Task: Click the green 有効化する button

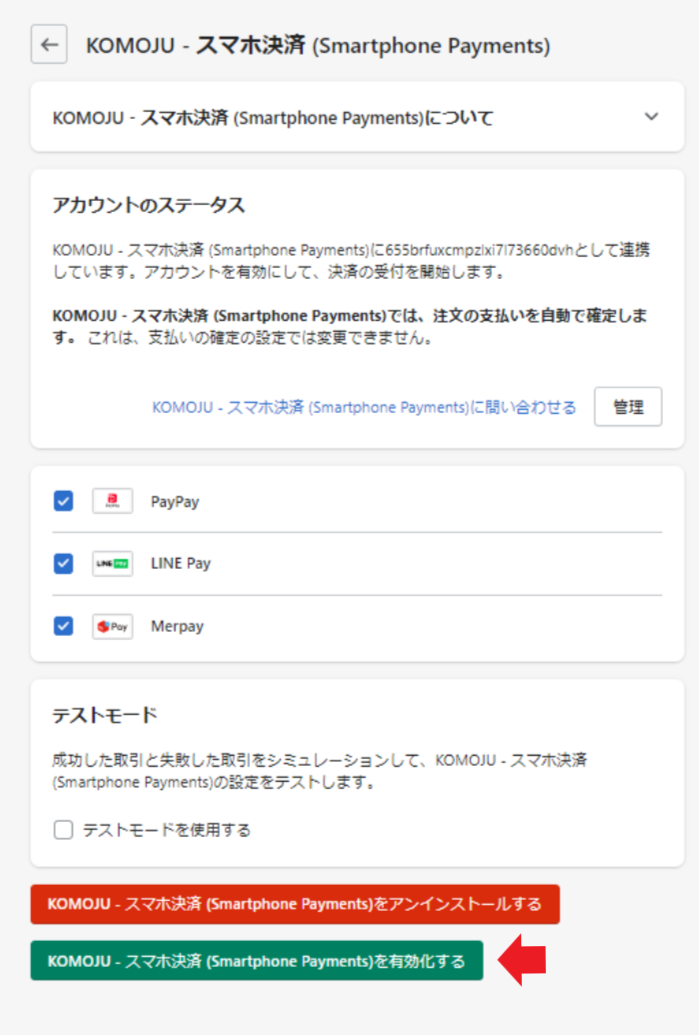Action: pos(257,961)
